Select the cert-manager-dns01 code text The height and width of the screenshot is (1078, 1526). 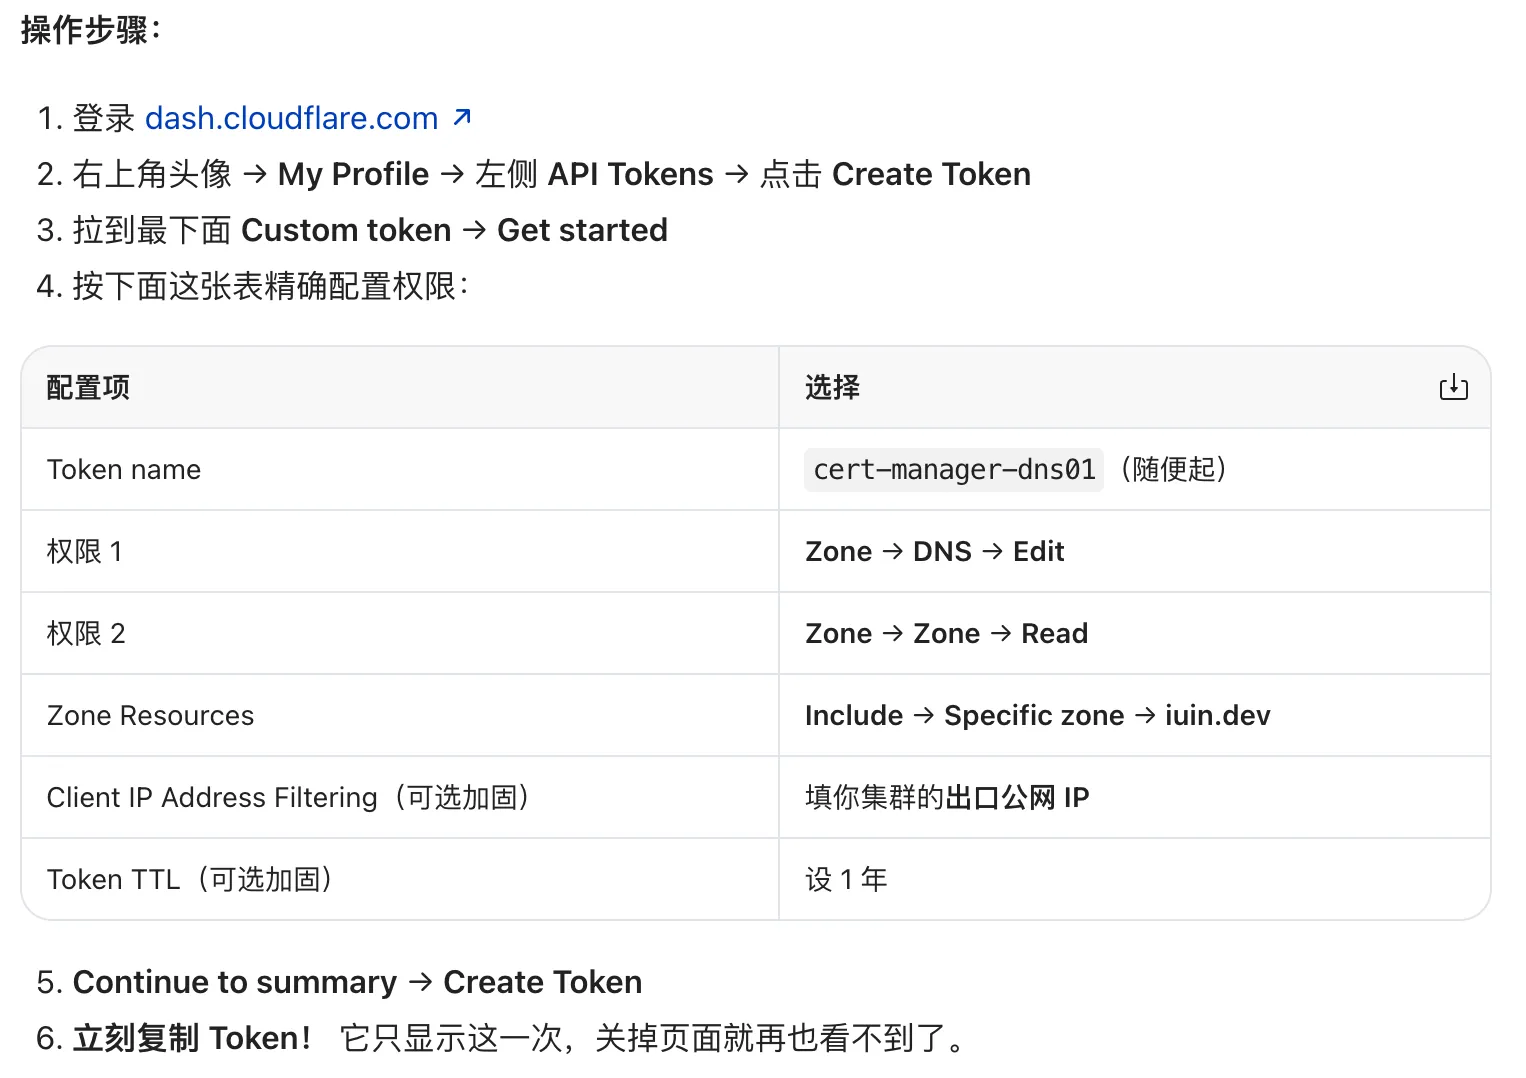click(954, 469)
